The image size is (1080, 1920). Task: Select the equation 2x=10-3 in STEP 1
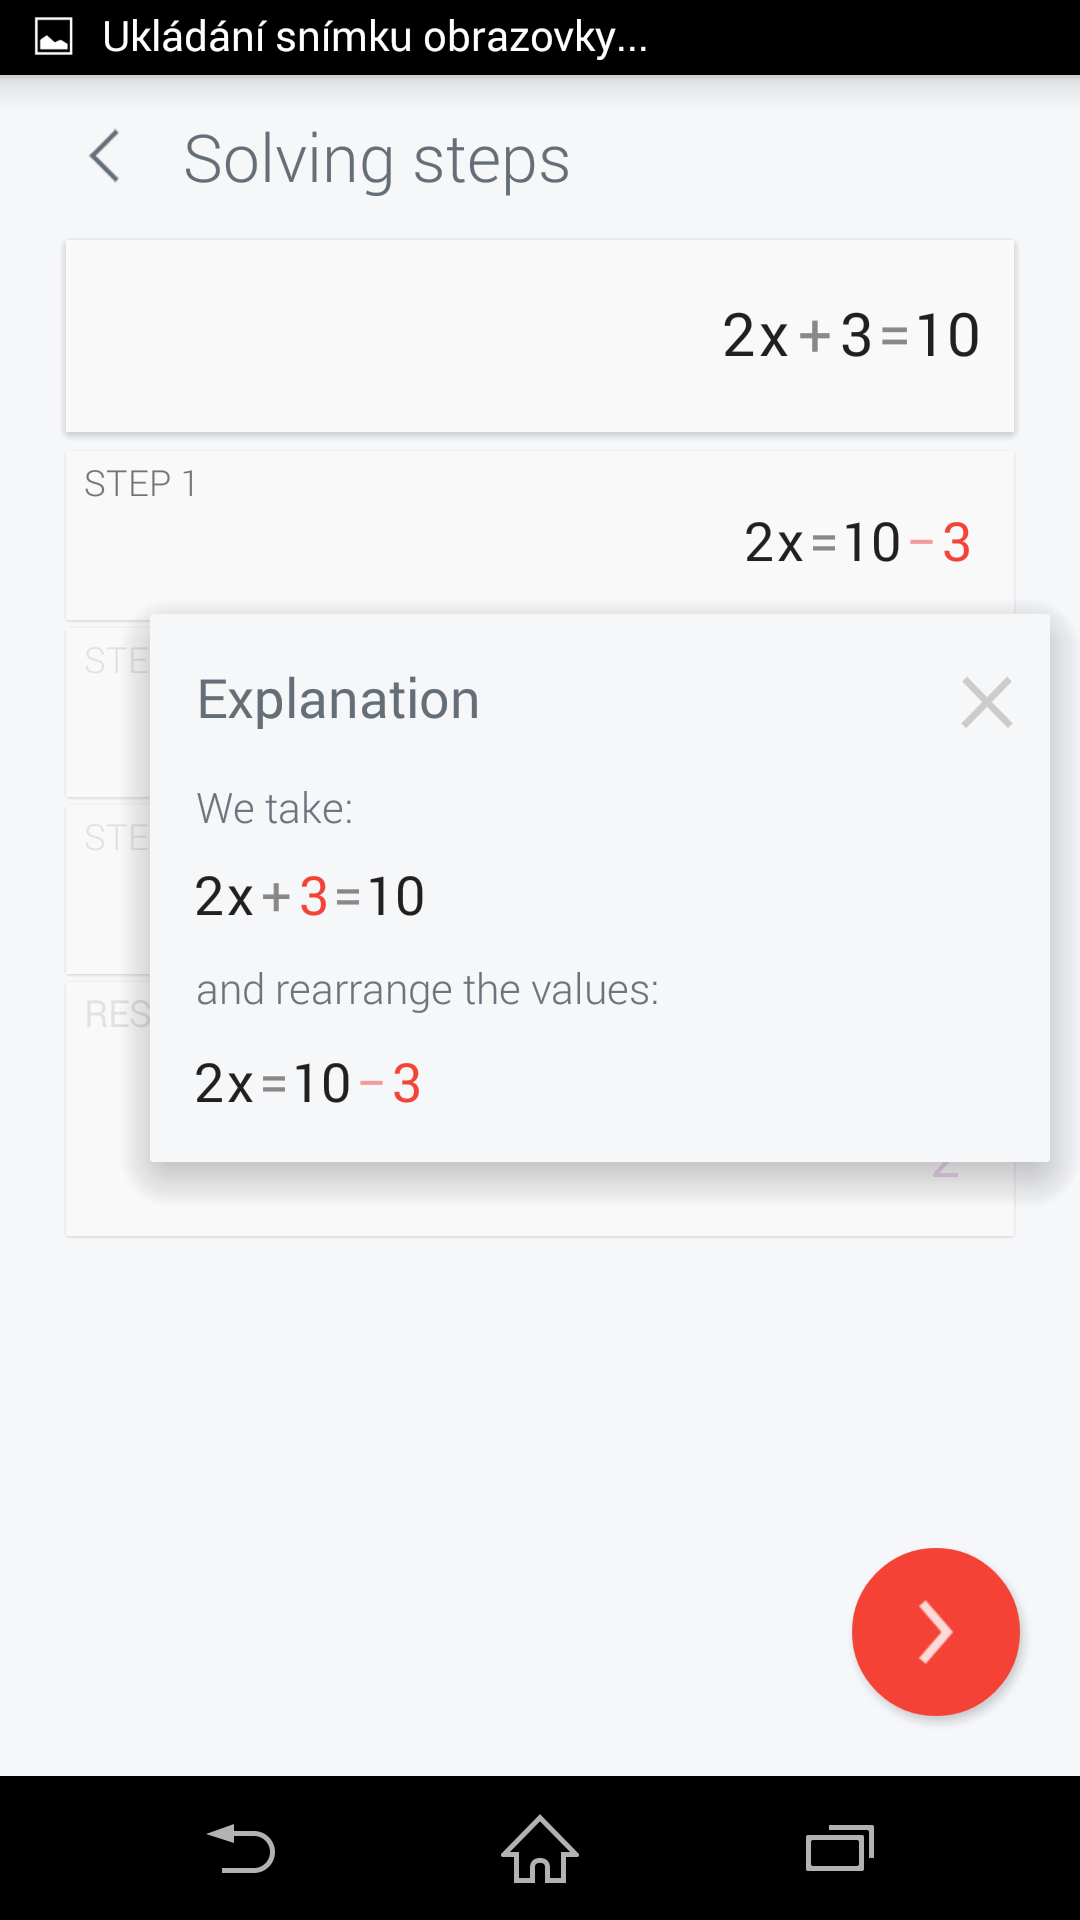pyautogui.click(x=857, y=542)
